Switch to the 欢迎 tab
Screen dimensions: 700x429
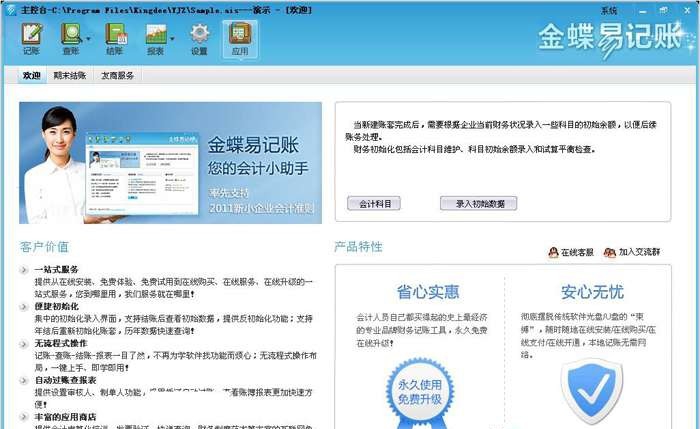click(x=32, y=75)
